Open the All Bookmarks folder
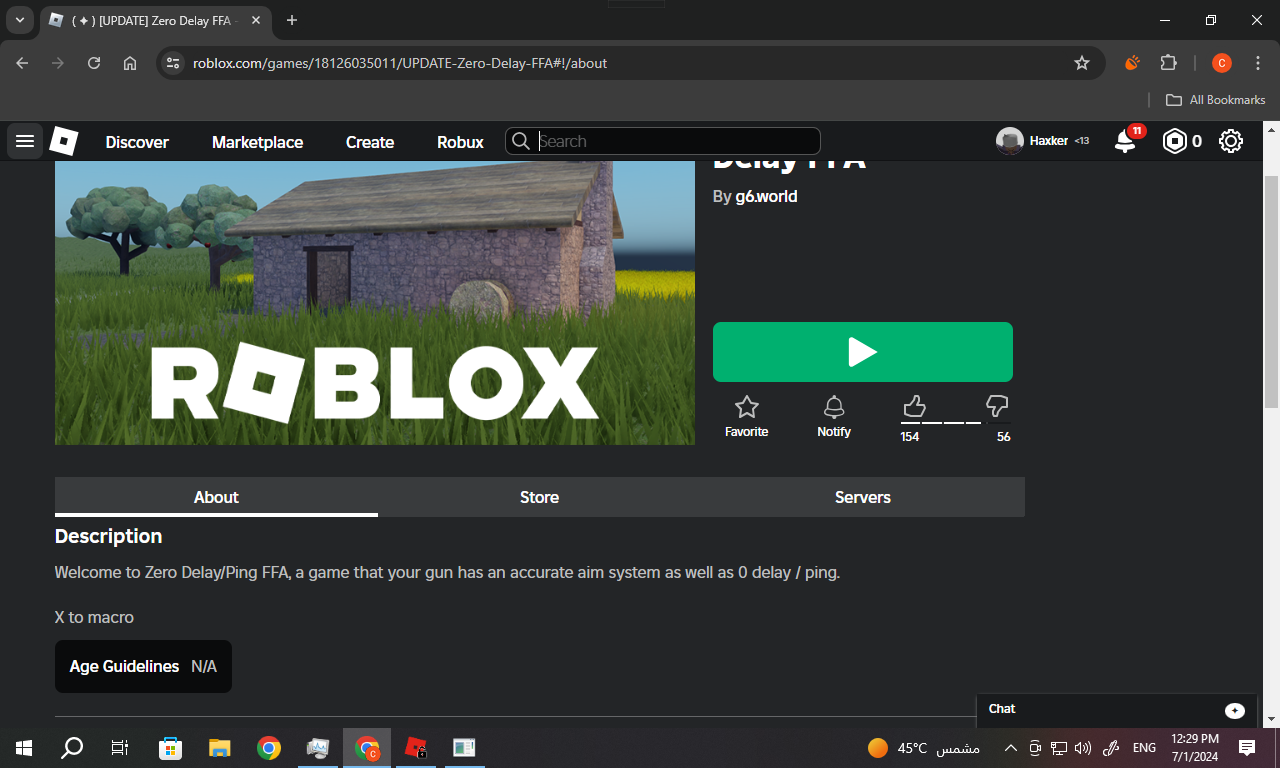 pyautogui.click(x=1216, y=100)
